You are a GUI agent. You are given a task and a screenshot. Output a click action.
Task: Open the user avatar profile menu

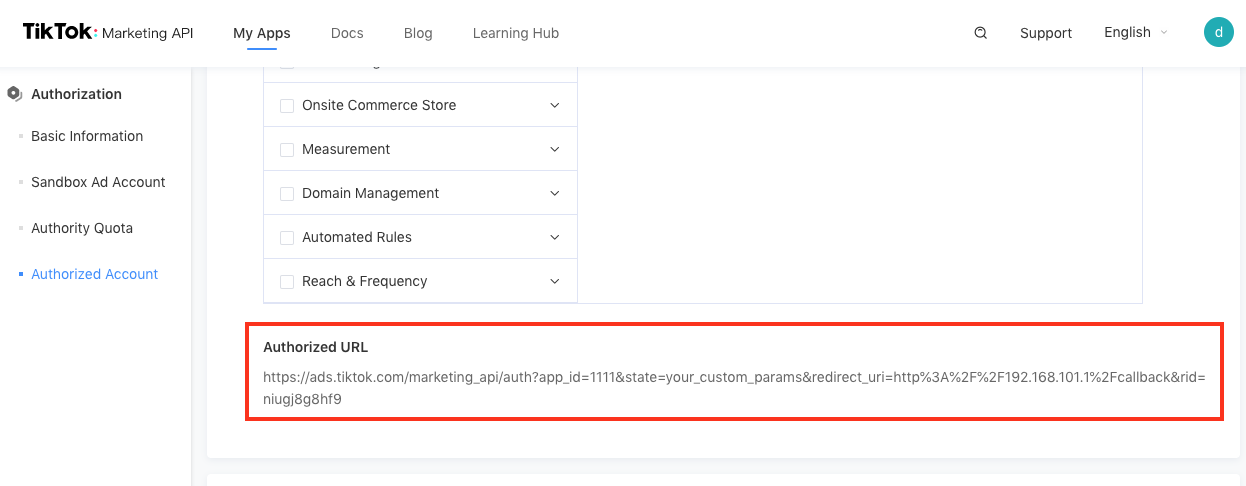tap(1218, 32)
